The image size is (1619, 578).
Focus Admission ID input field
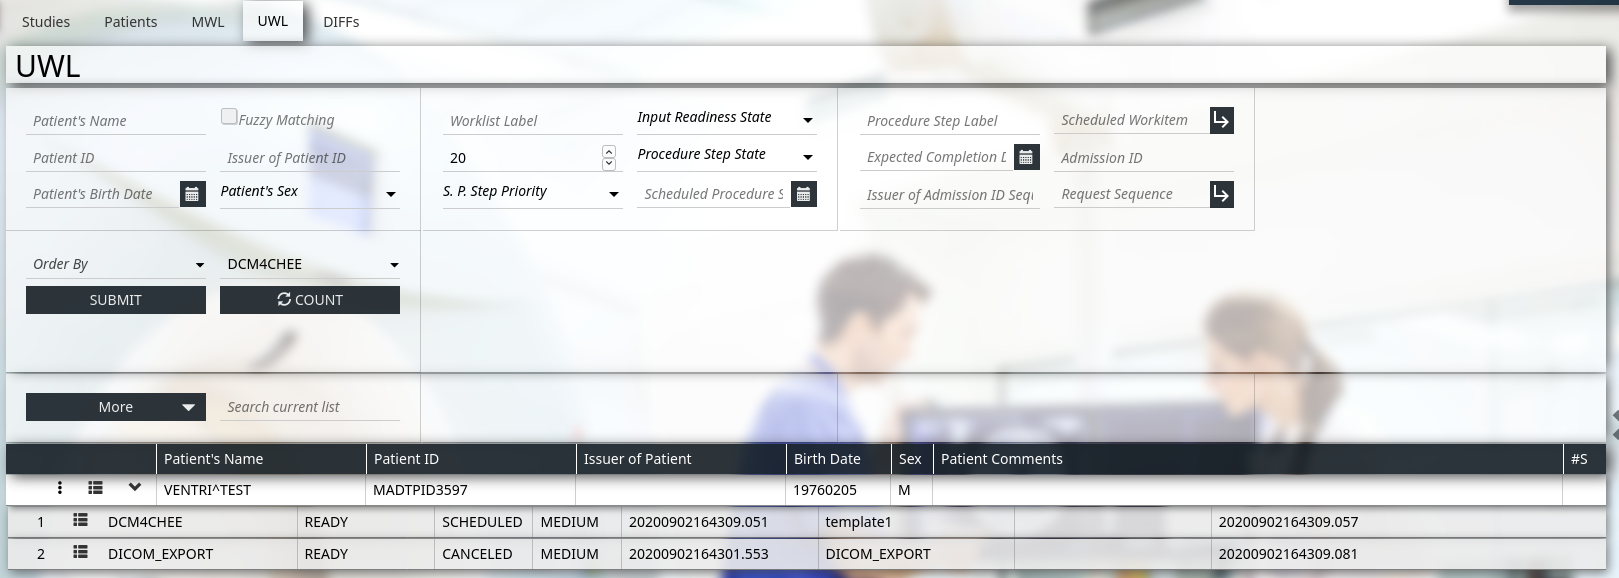(x=1144, y=158)
